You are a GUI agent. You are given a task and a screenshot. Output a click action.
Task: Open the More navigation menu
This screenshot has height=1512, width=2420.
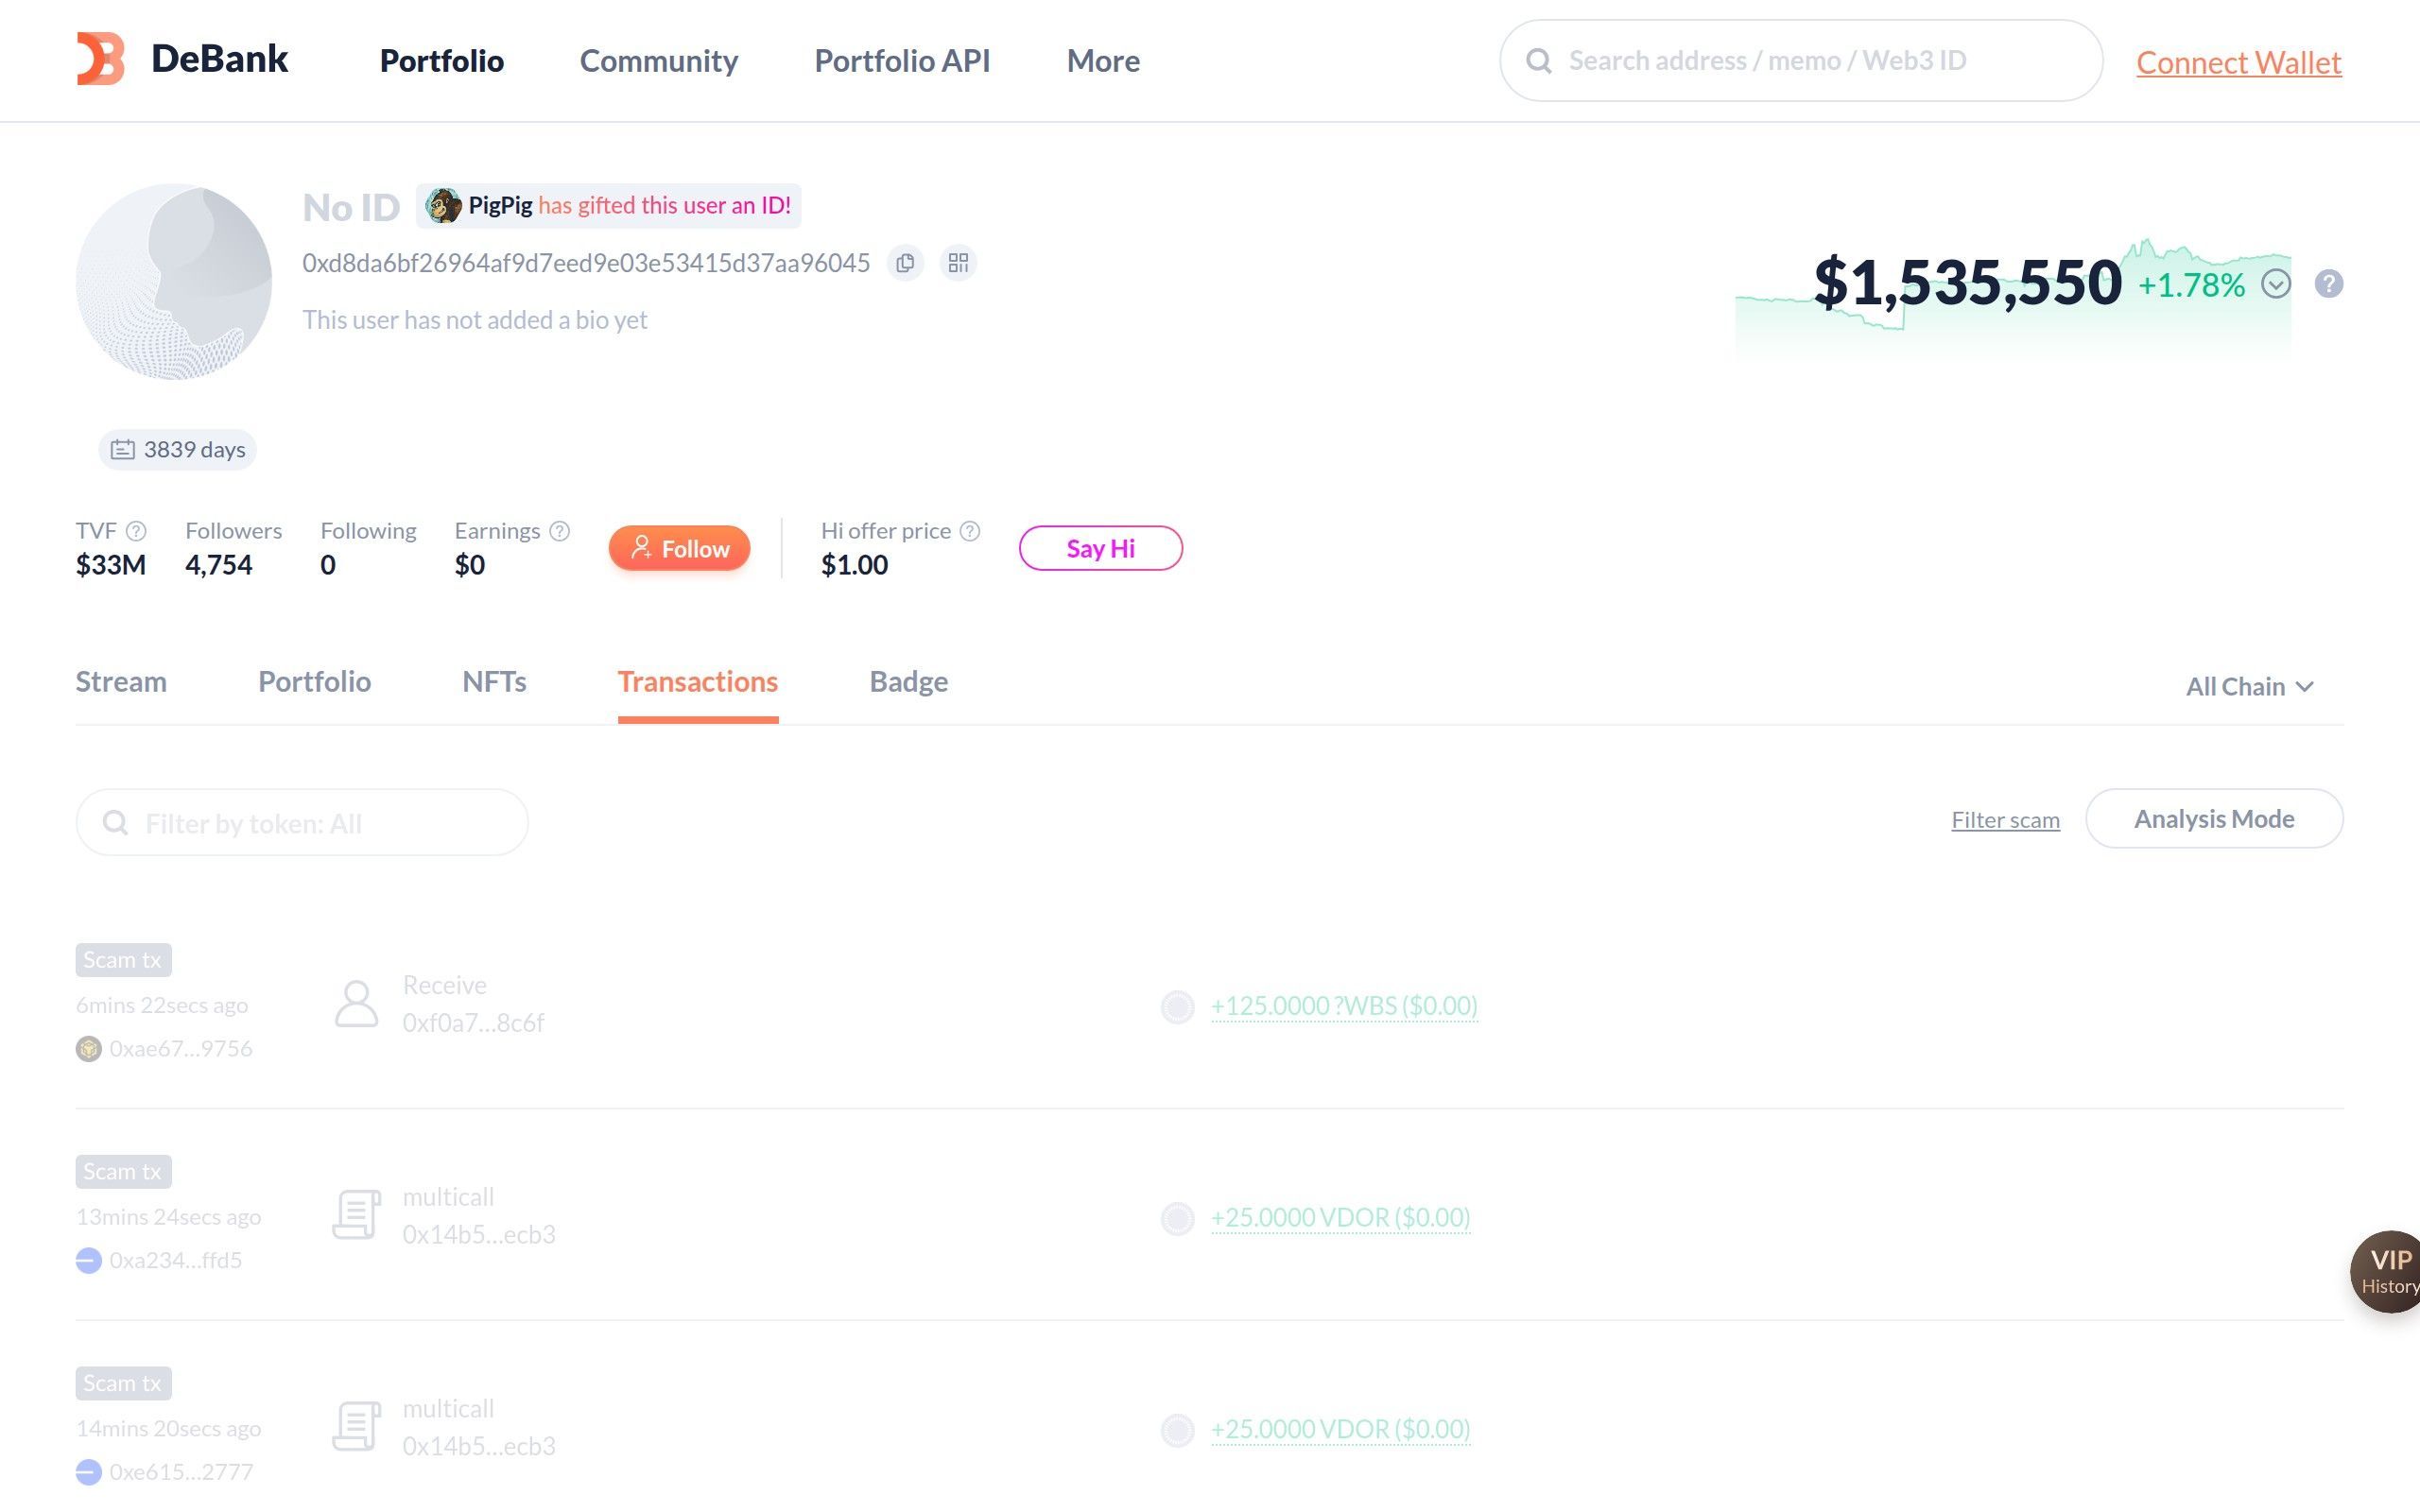point(1102,60)
